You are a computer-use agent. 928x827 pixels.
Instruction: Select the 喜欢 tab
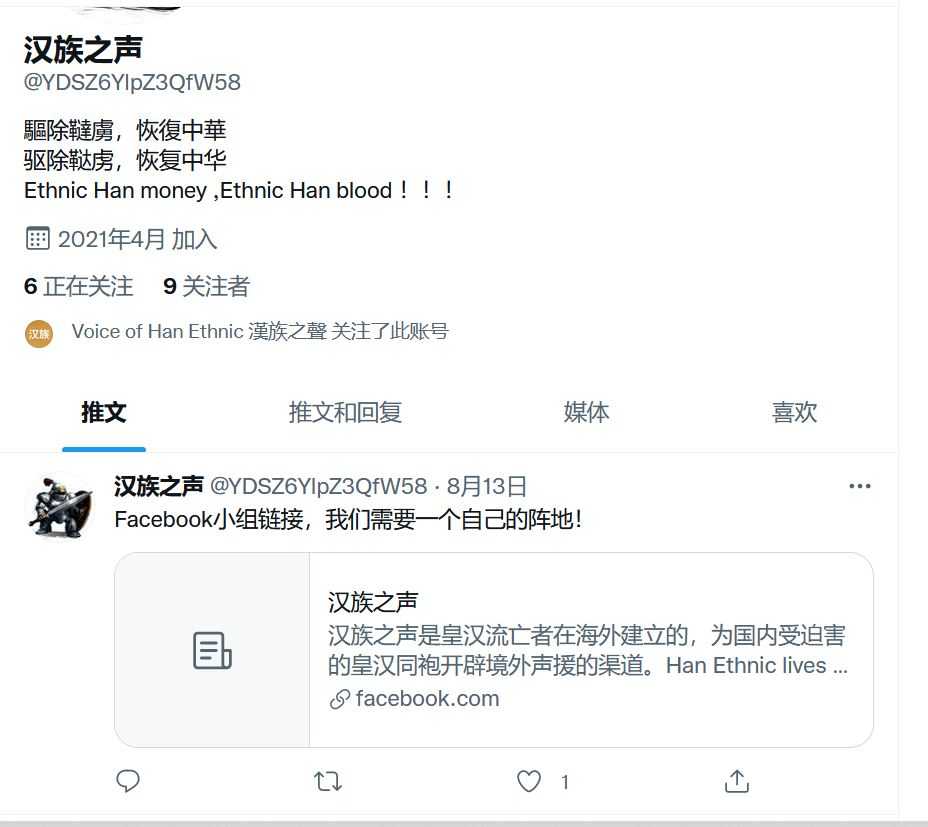[794, 412]
